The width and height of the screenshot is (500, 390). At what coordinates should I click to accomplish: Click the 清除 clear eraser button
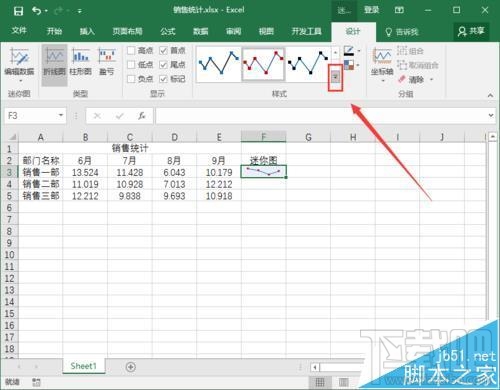[x=411, y=79]
